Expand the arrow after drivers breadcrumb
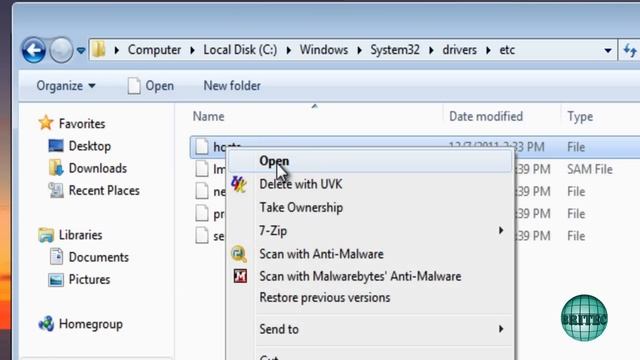 click(x=488, y=50)
